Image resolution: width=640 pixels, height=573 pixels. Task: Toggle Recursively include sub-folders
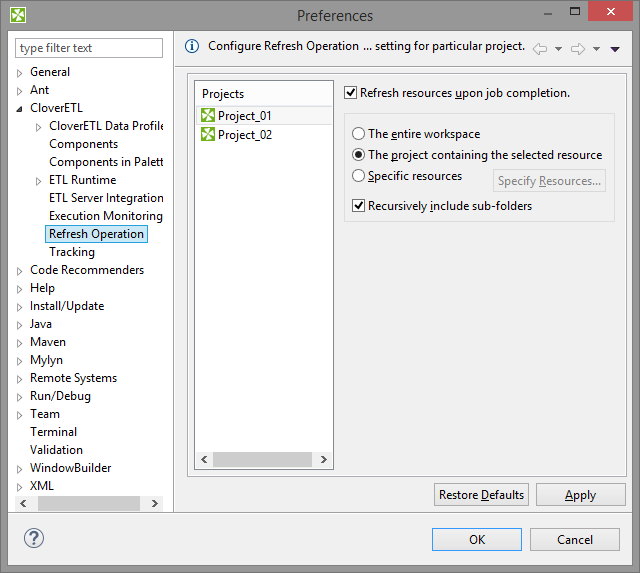pyautogui.click(x=358, y=205)
